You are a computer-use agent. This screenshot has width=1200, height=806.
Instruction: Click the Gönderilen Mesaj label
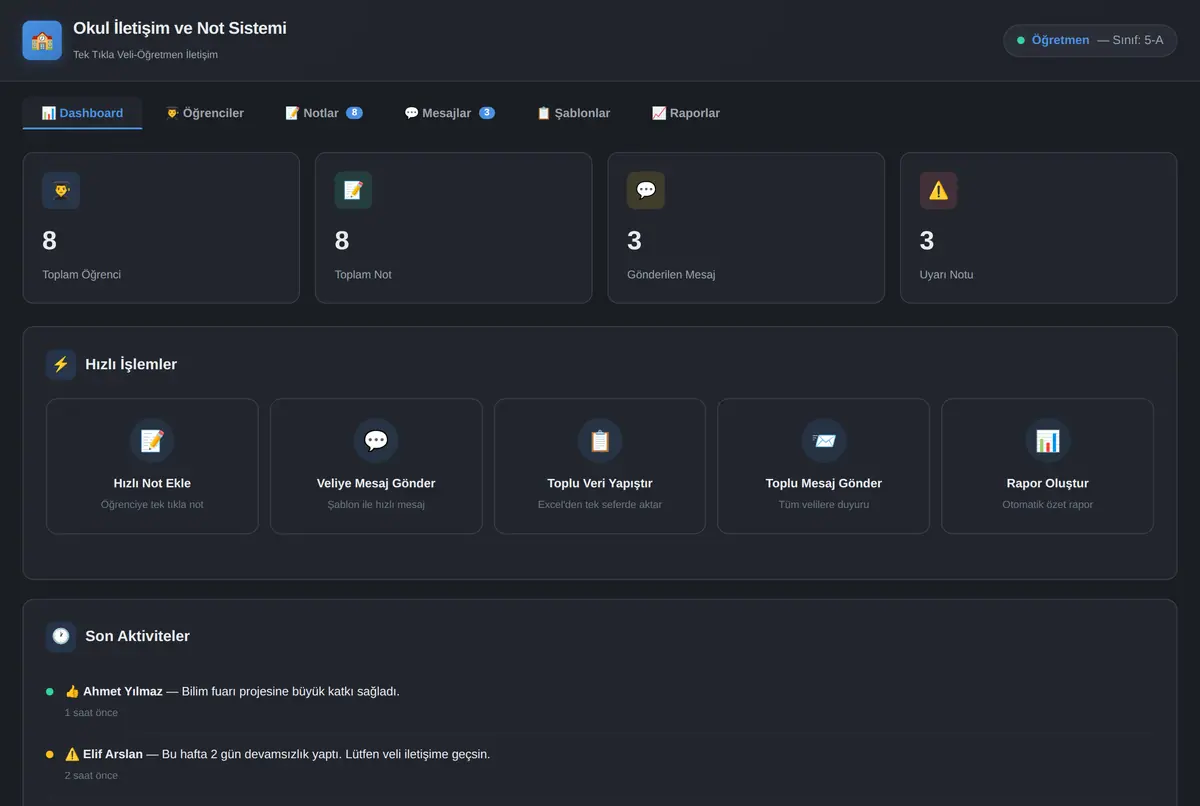[671, 274]
